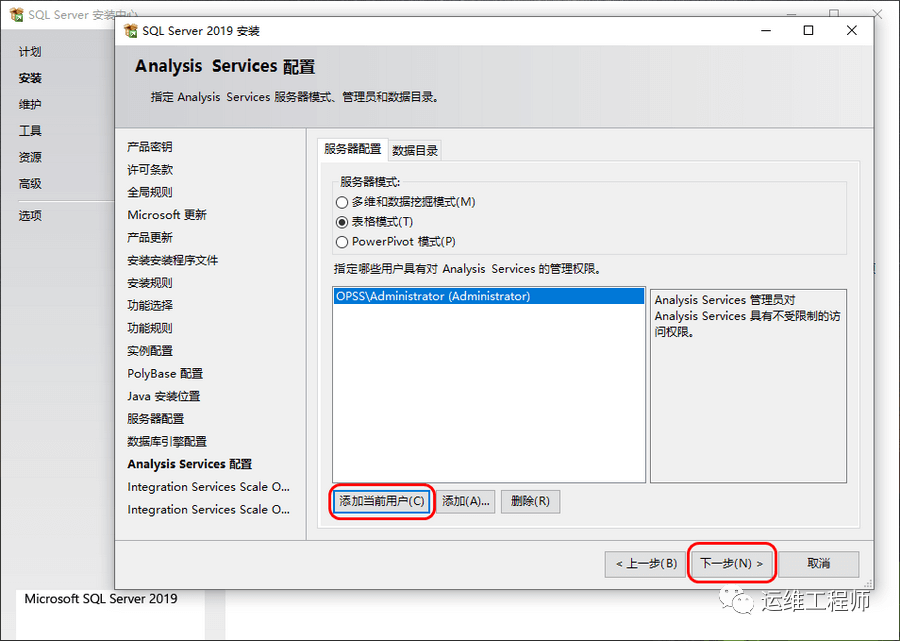Open 资源 in the Installation Center window
Viewport: 900px width, 641px height.
(x=30, y=157)
